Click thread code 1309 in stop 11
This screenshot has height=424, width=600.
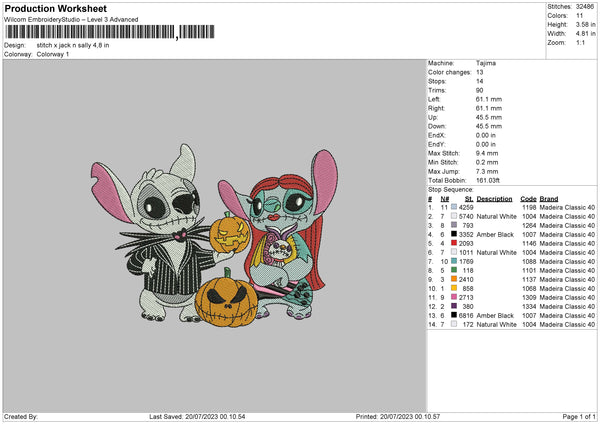pos(529,297)
